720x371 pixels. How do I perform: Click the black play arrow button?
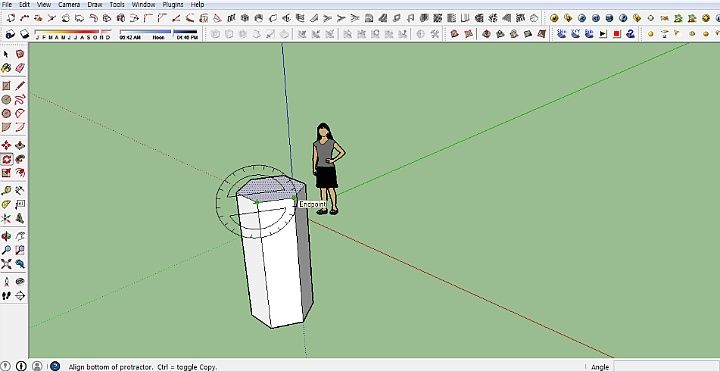click(x=603, y=34)
